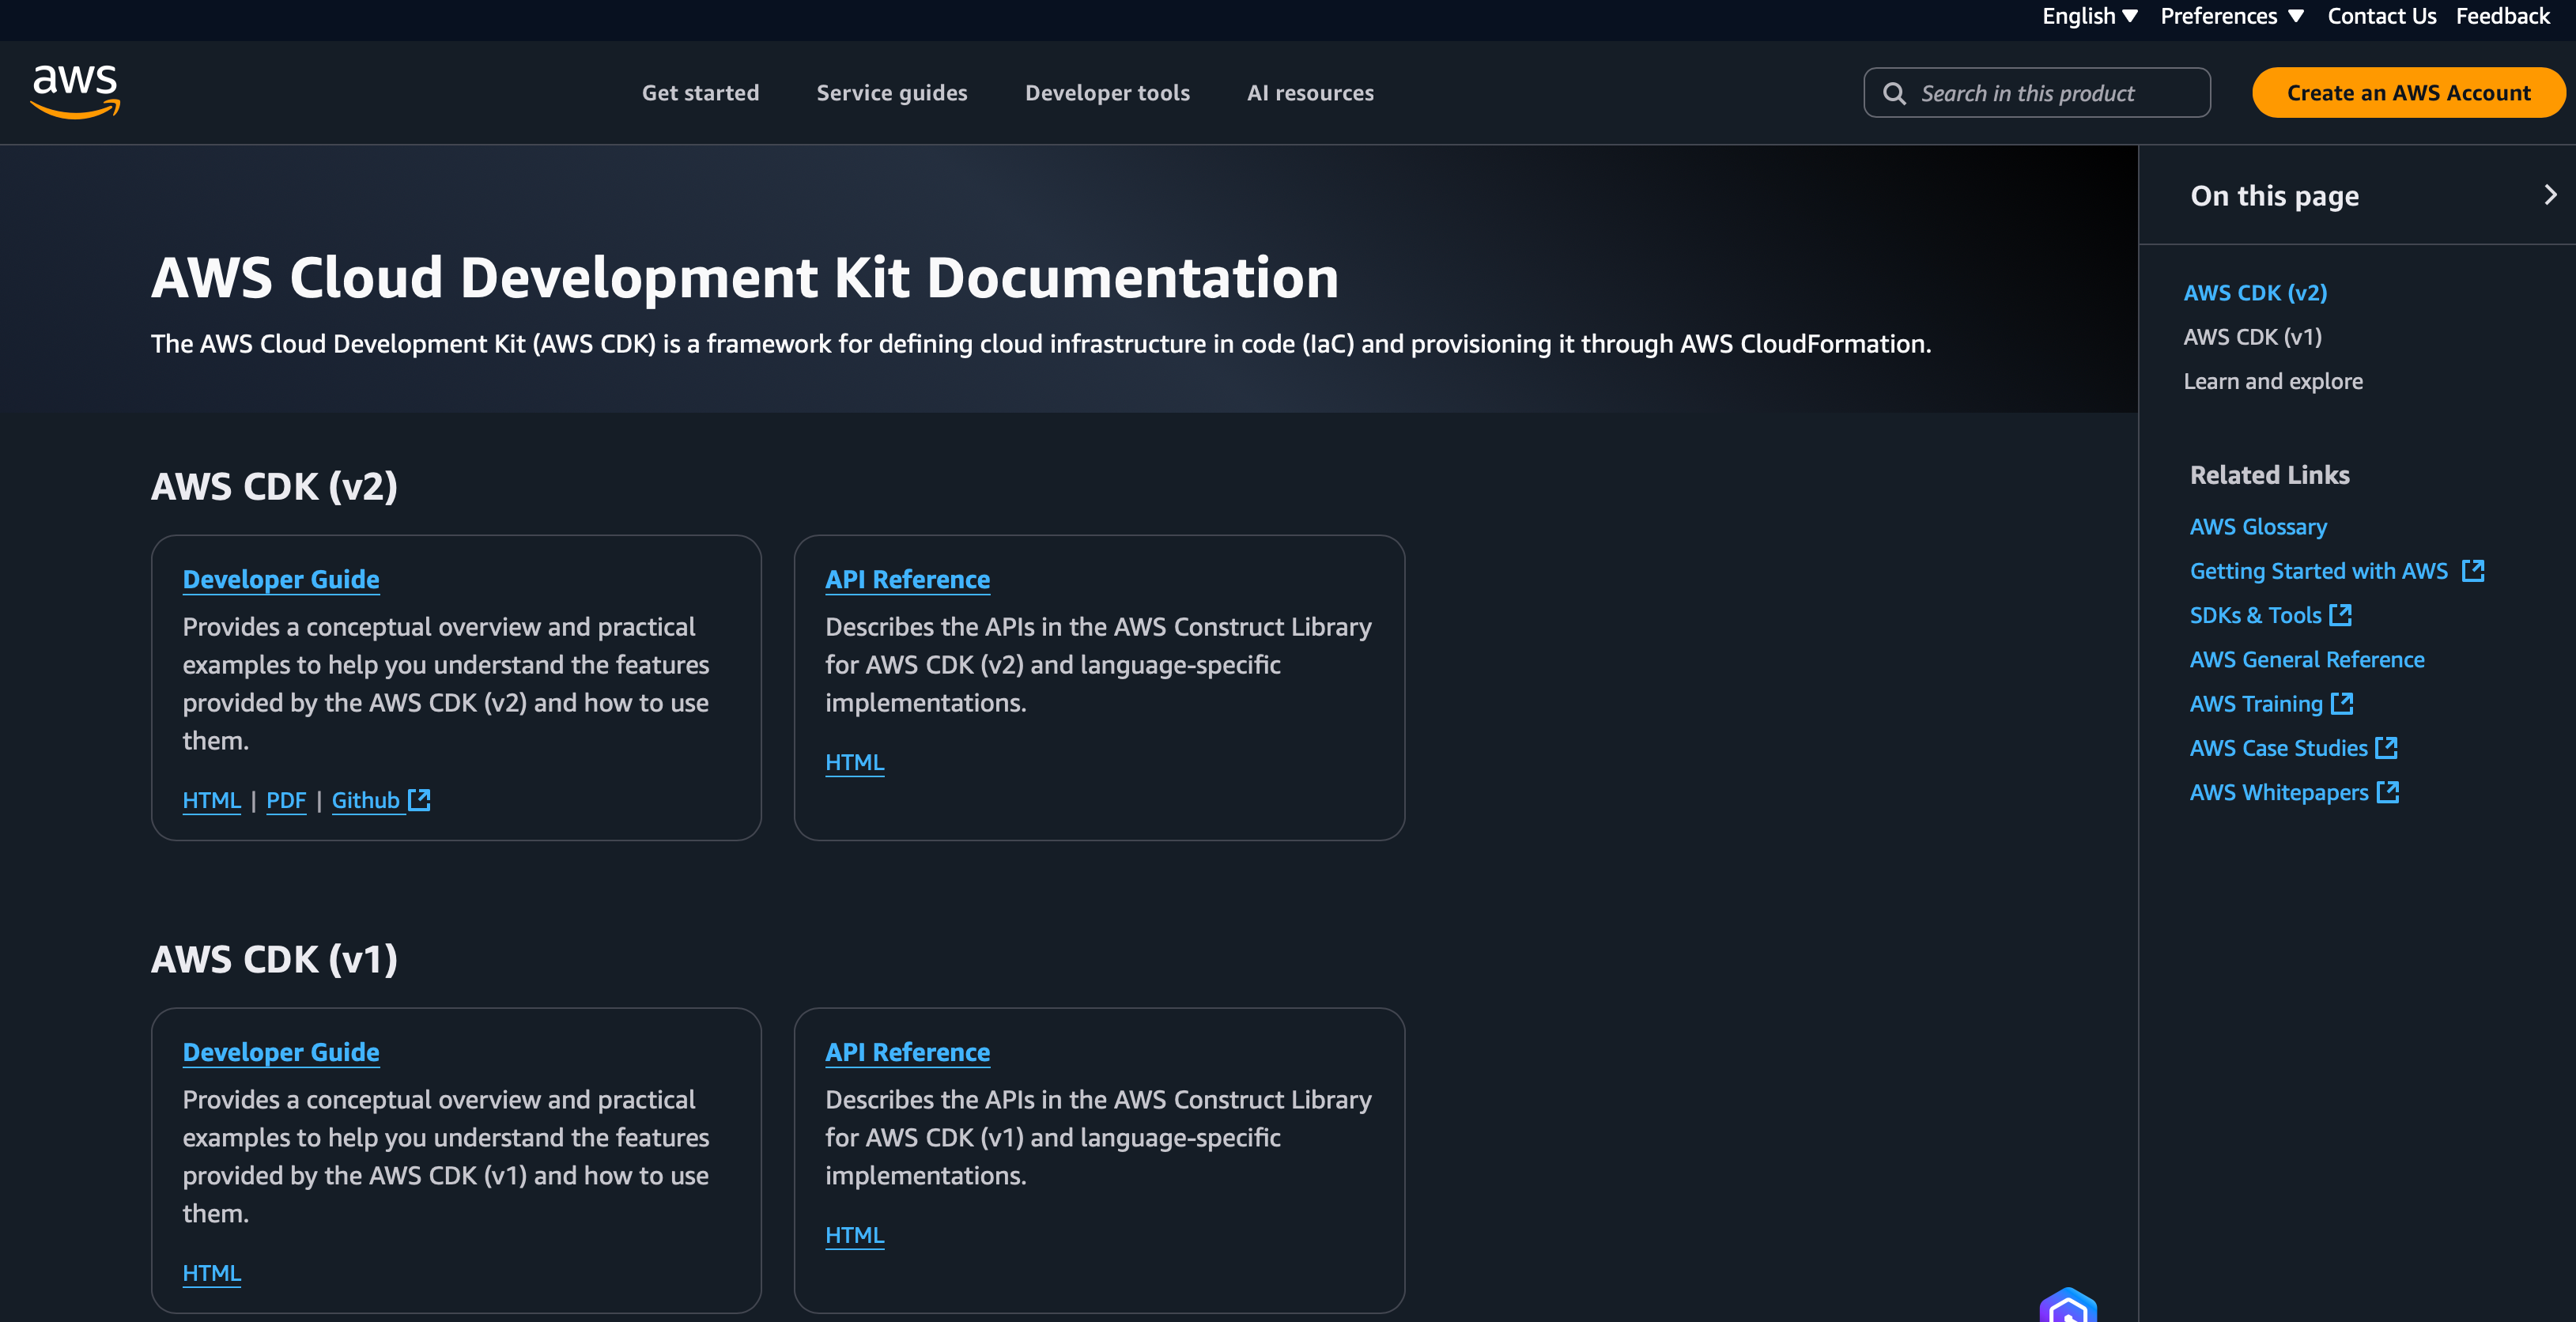
Task: Open the Get started menu
Action: coord(701,93)
